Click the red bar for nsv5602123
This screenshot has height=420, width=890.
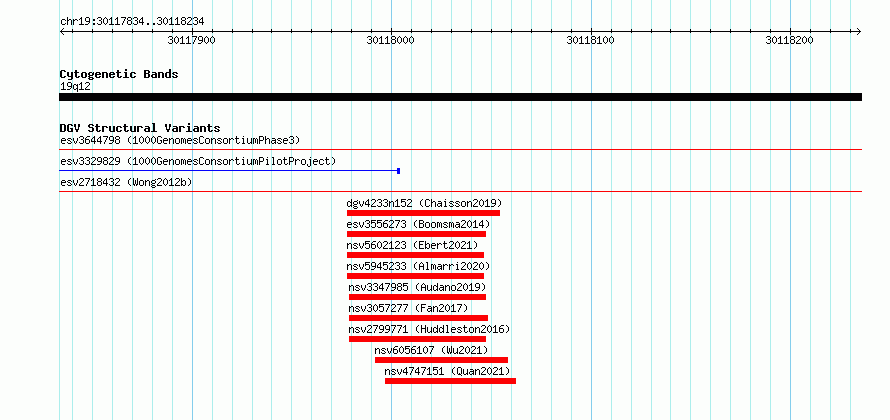click(x=415, y=255)
